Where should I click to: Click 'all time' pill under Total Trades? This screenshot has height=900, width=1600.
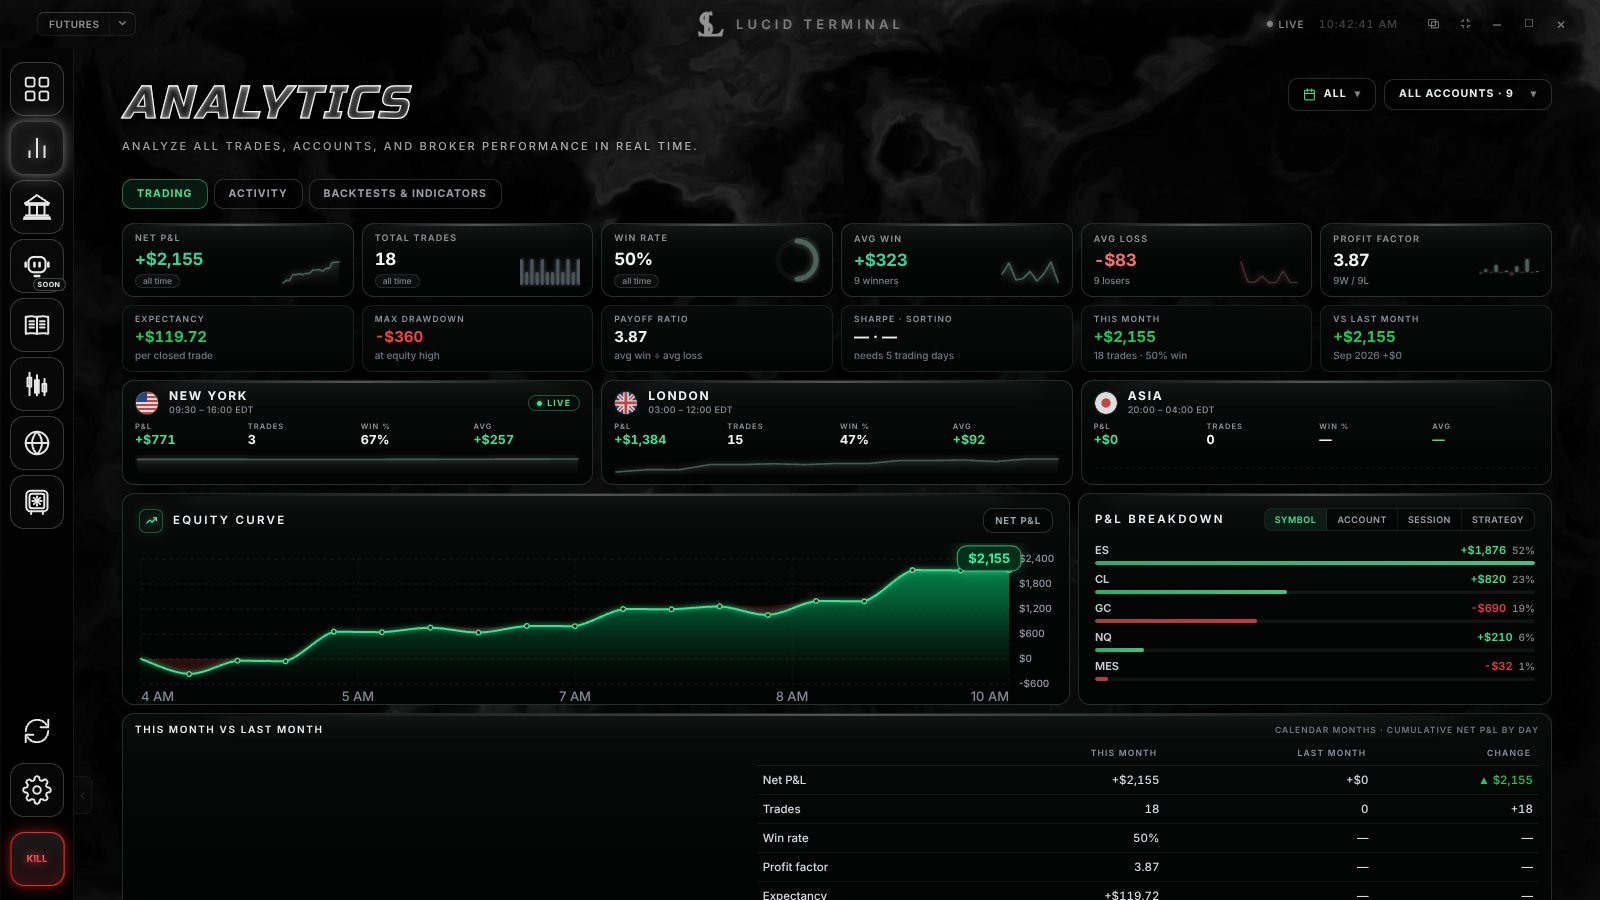point(397,282)
